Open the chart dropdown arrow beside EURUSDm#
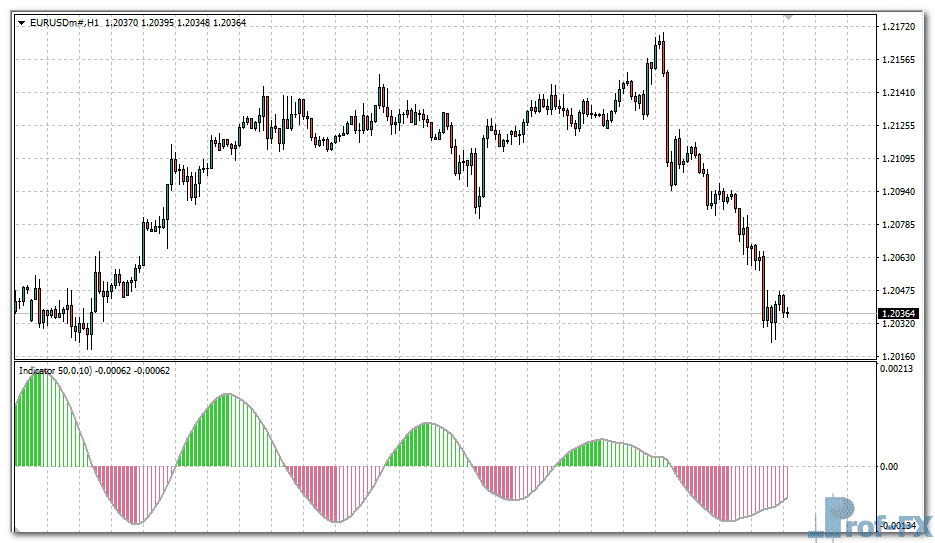Image resolution: width=935 pixels, height=543 pixels. pyautogui.click(x=21, y=22)
